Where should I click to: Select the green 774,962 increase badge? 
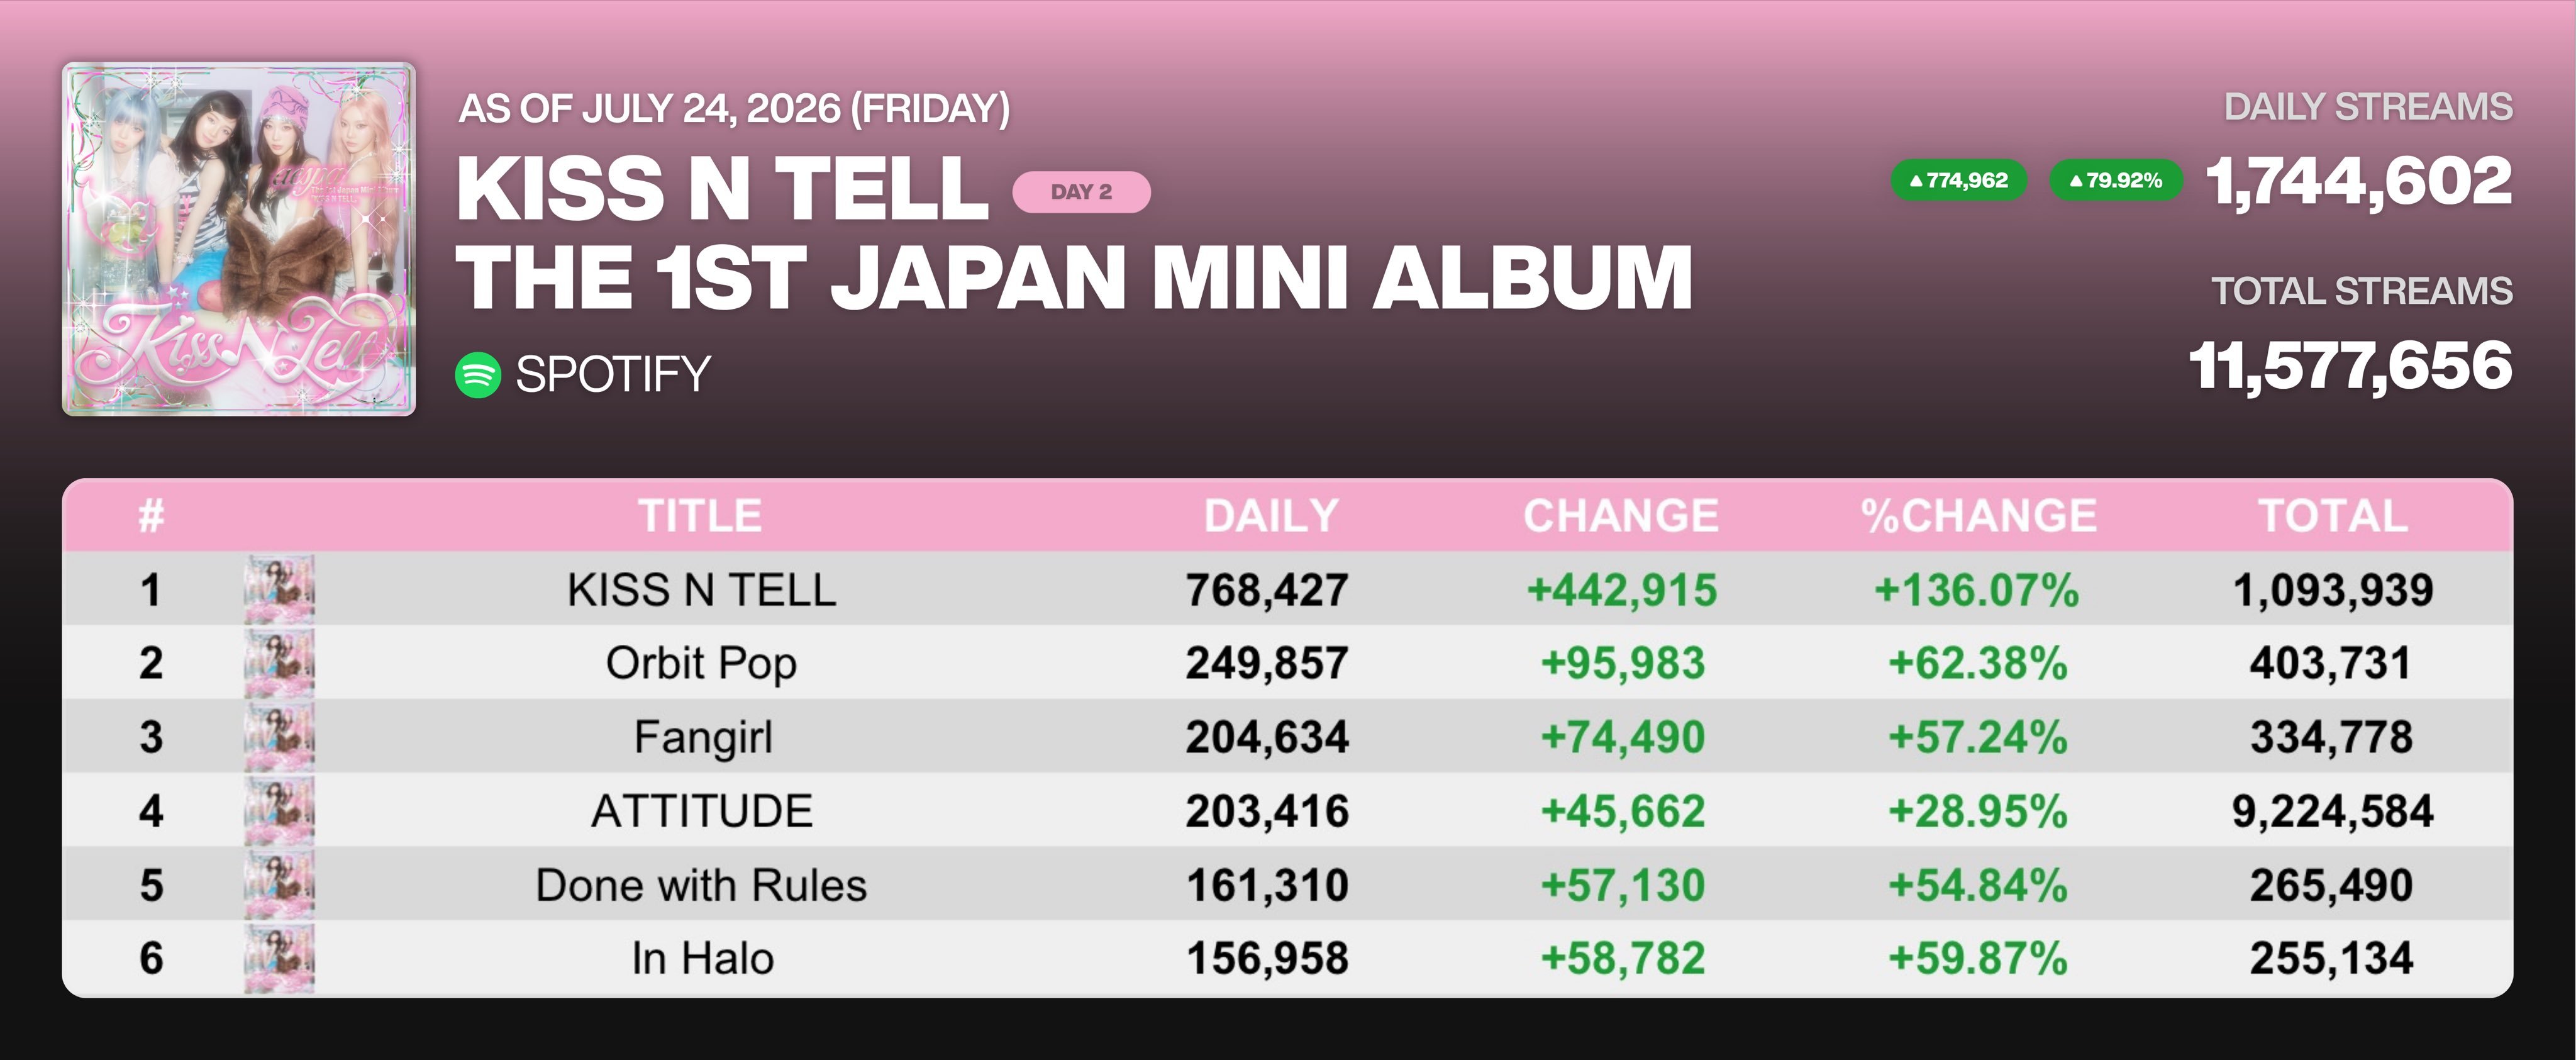pyautogui.click(x=1958, y=180)
